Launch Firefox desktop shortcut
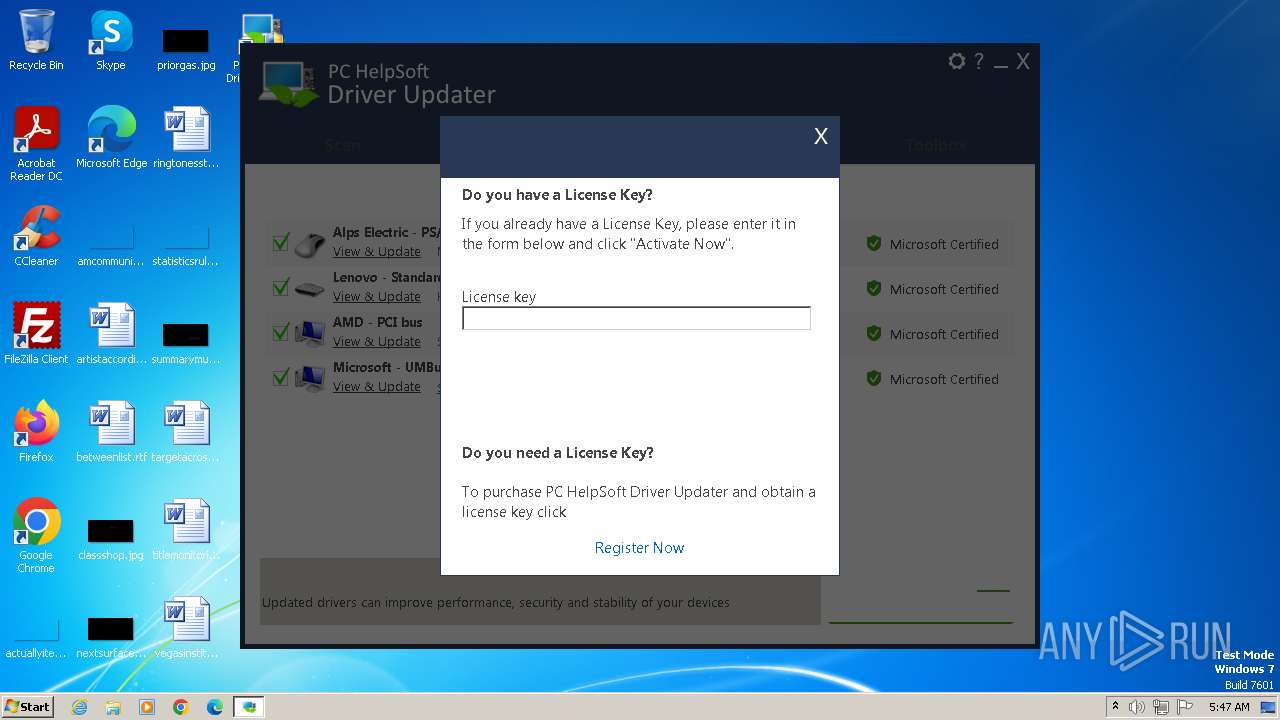The height and width of the screenshot is (720, 1280). 36,432
